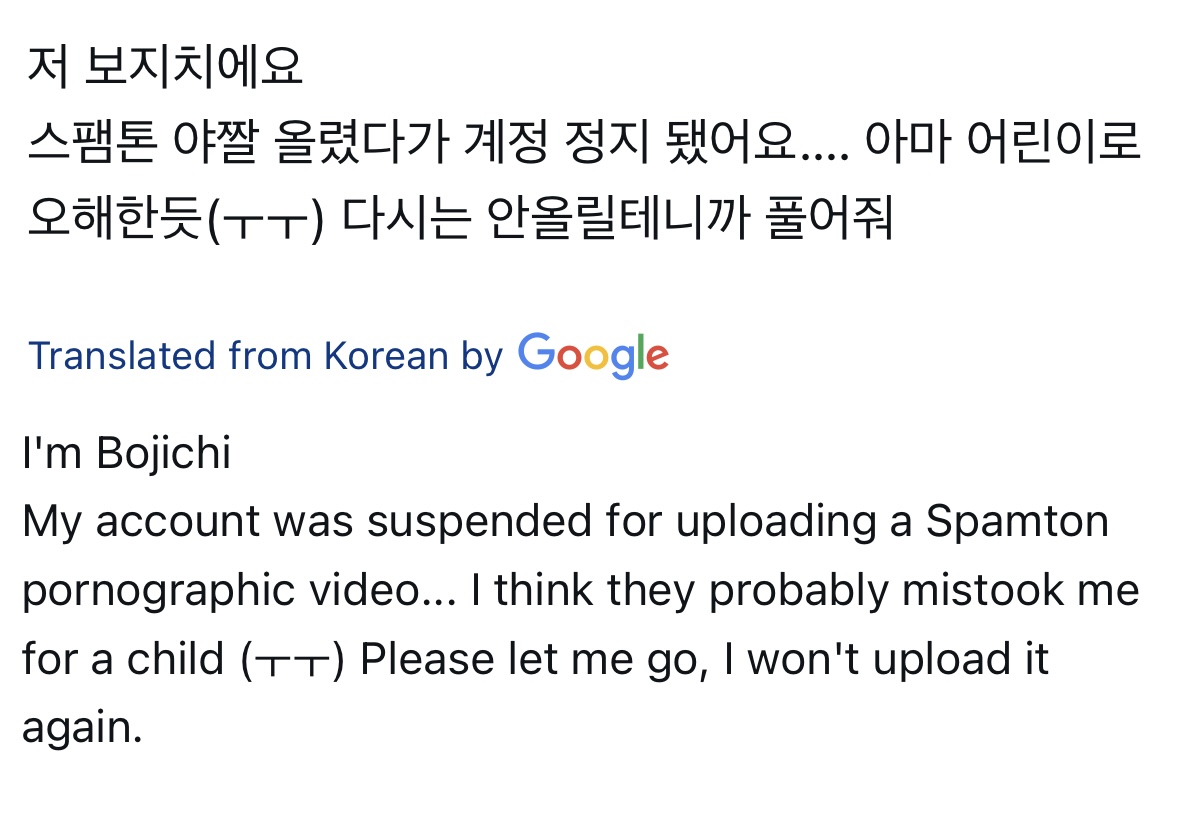Click the Korean text line starting '스팸톤'
1179x819 pixels.
[x=584, y=141]
